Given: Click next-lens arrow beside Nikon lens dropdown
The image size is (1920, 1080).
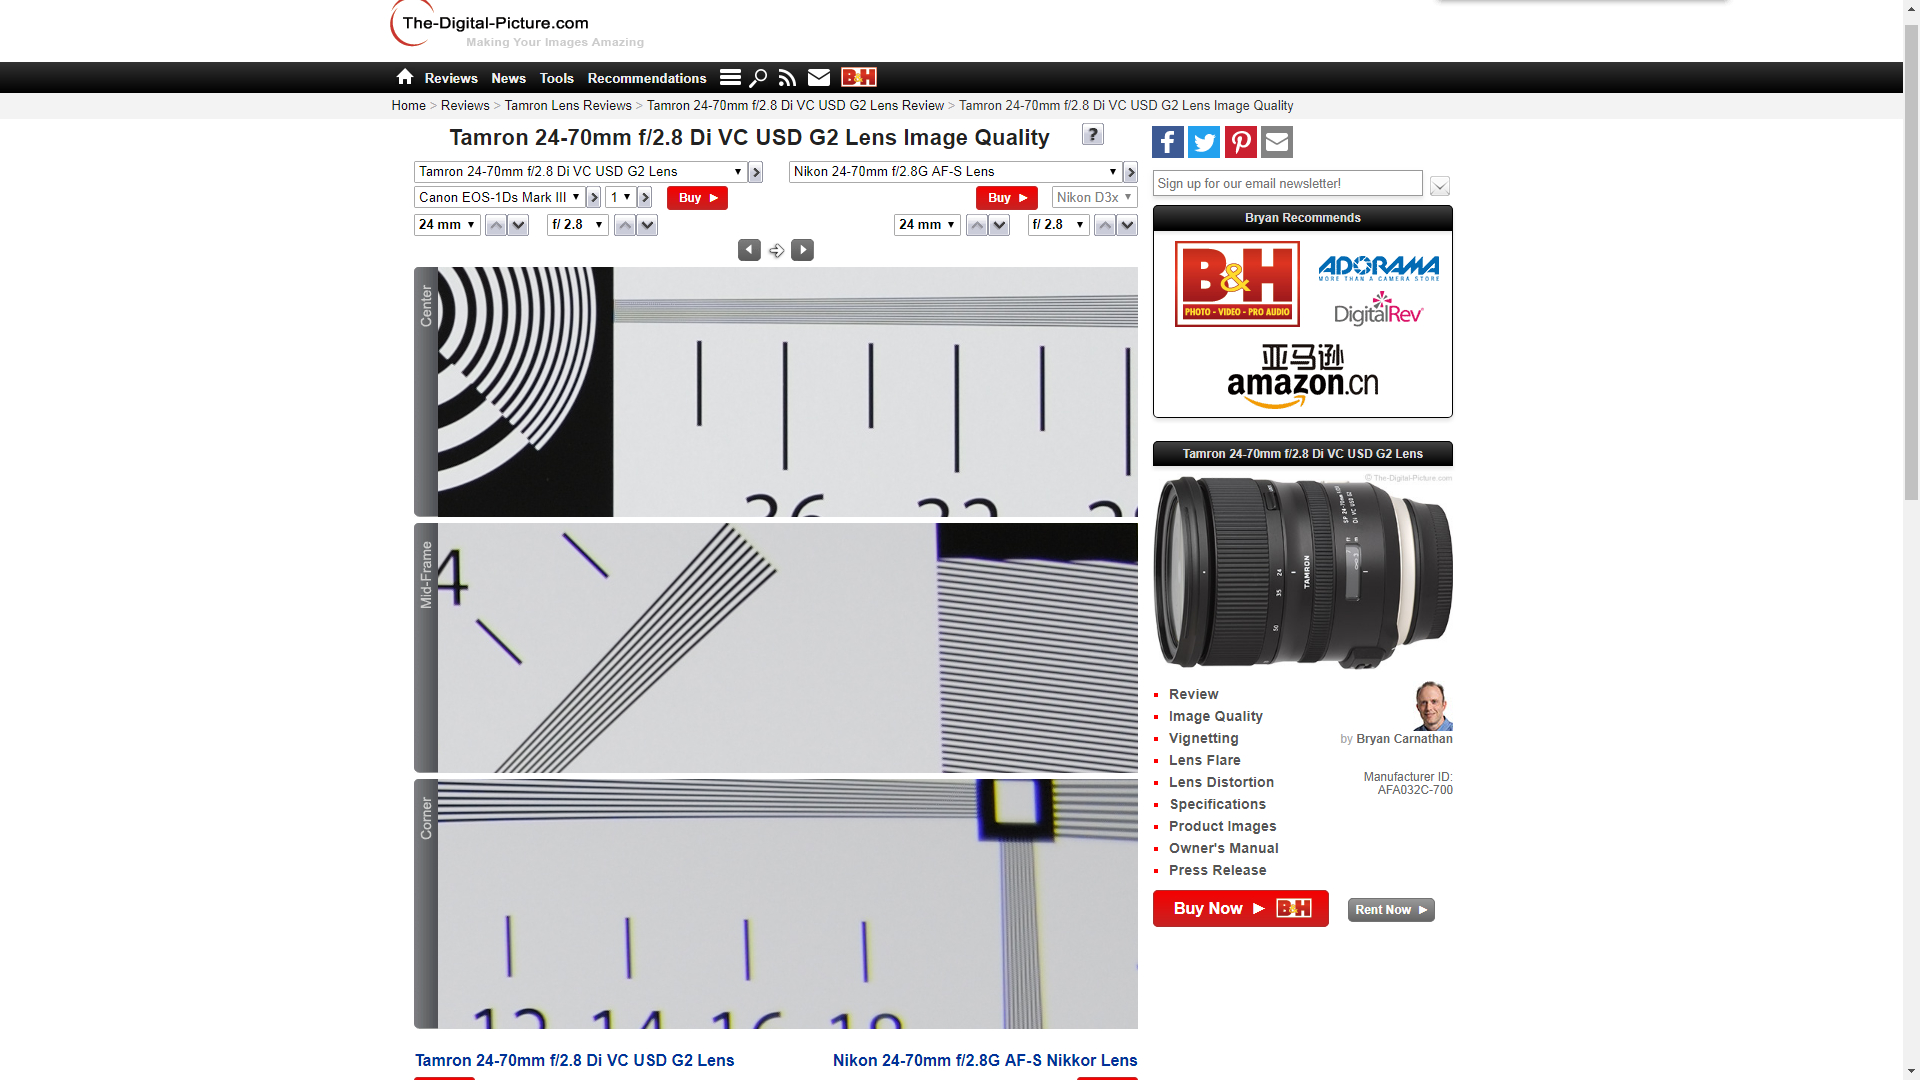Looking at the screenshot, I should pyautogui.click(x=1130, y=172).
